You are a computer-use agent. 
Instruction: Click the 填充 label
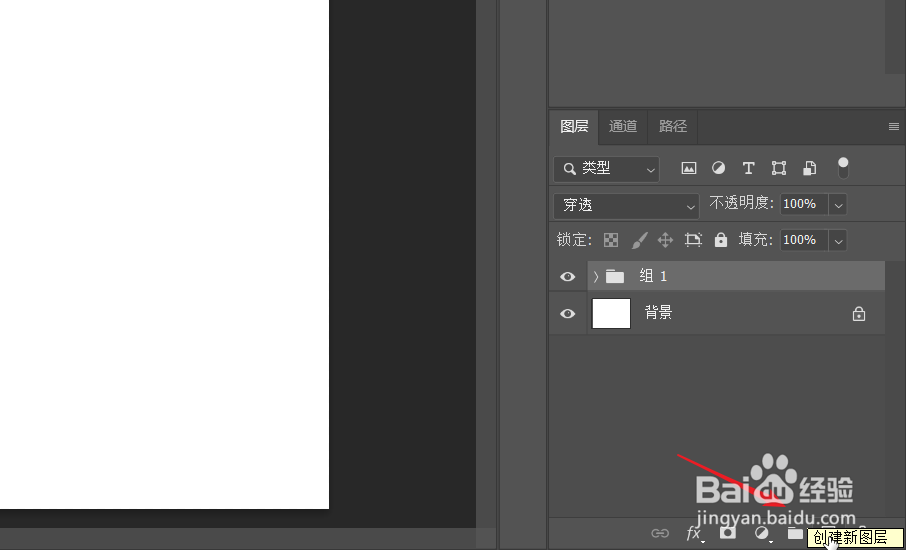(x=755, y=240)
